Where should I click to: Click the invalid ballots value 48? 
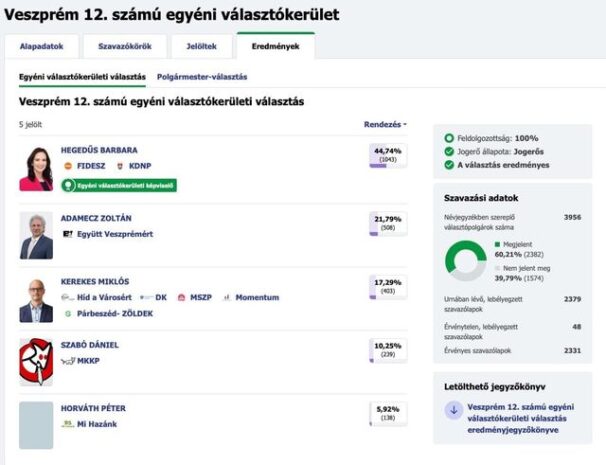click(577, 327)
